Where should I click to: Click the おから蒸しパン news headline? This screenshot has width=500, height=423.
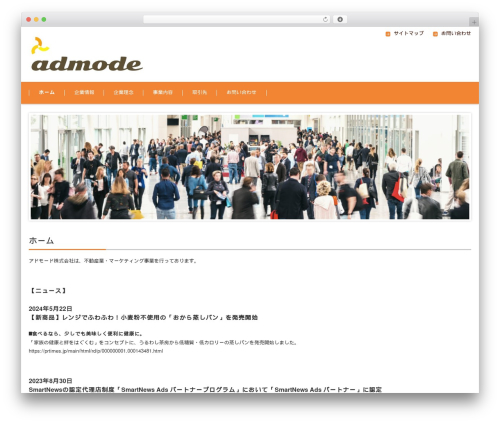coord(143,317)
